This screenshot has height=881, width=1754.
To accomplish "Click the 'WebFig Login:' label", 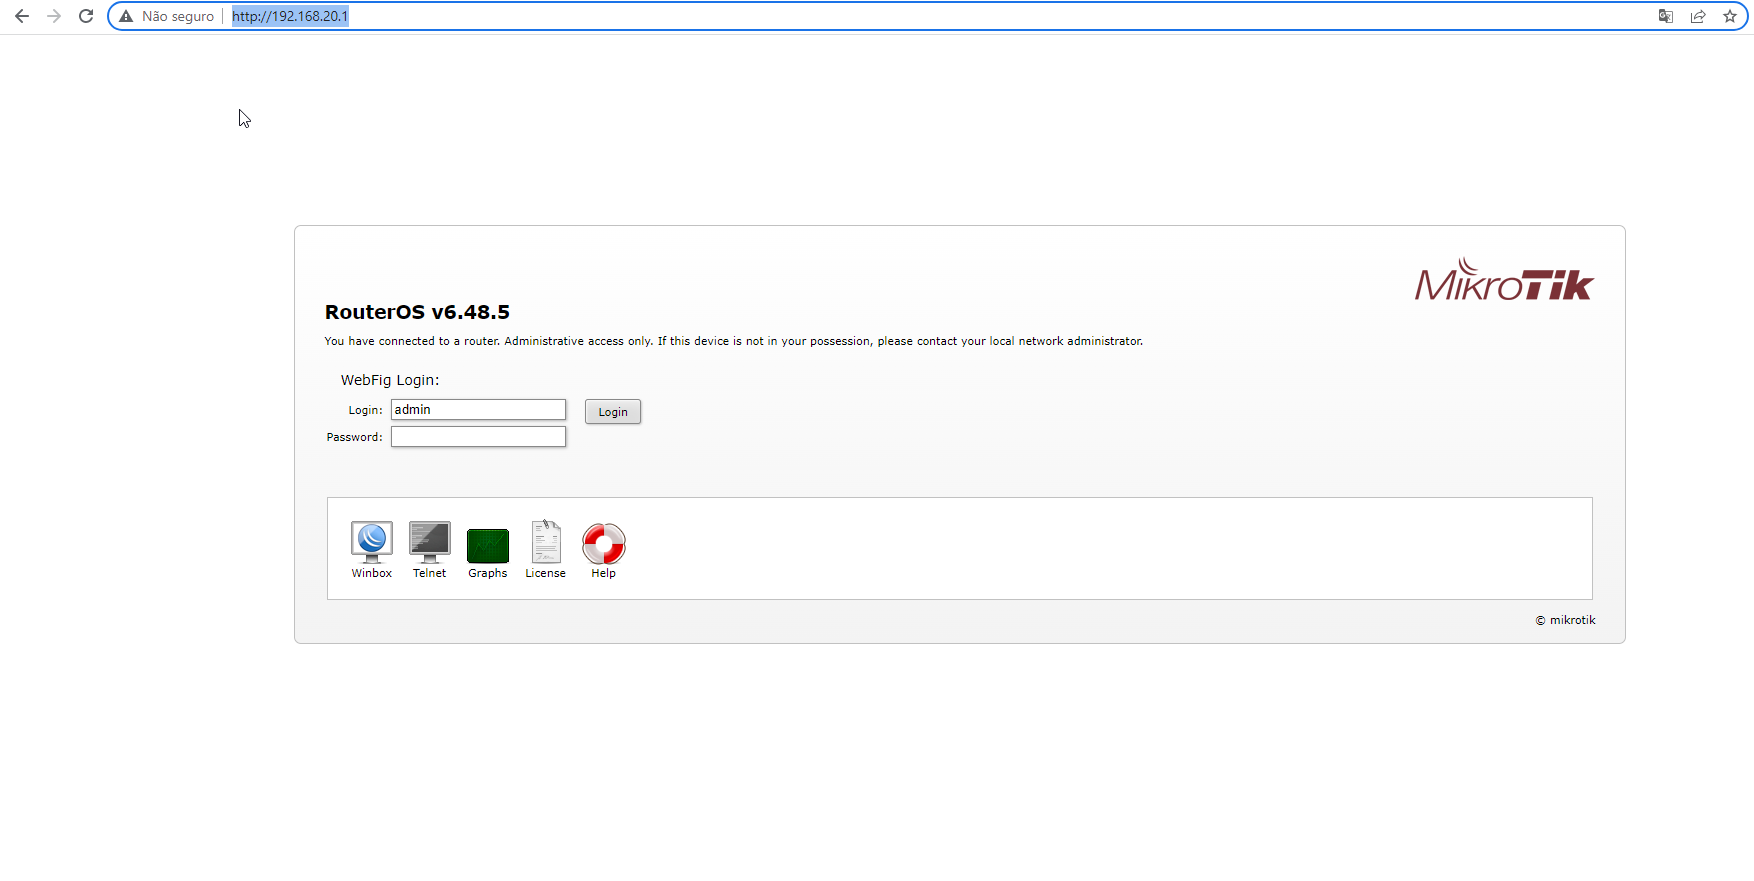I will [x=390, y=380].
